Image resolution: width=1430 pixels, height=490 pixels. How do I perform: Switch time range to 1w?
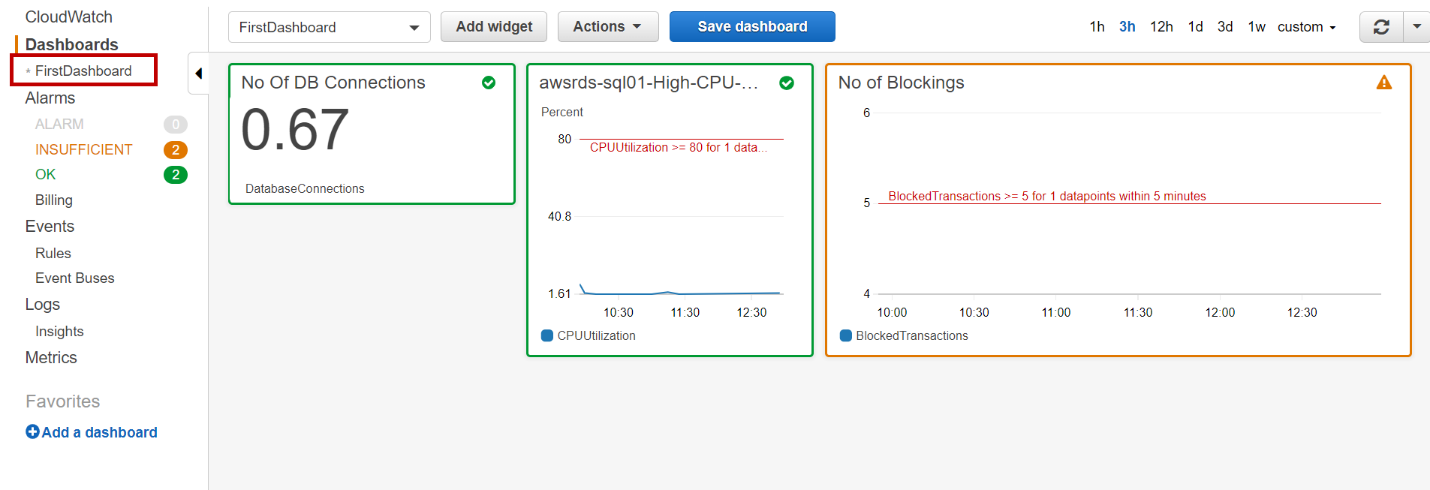[x=1256, y=27]
